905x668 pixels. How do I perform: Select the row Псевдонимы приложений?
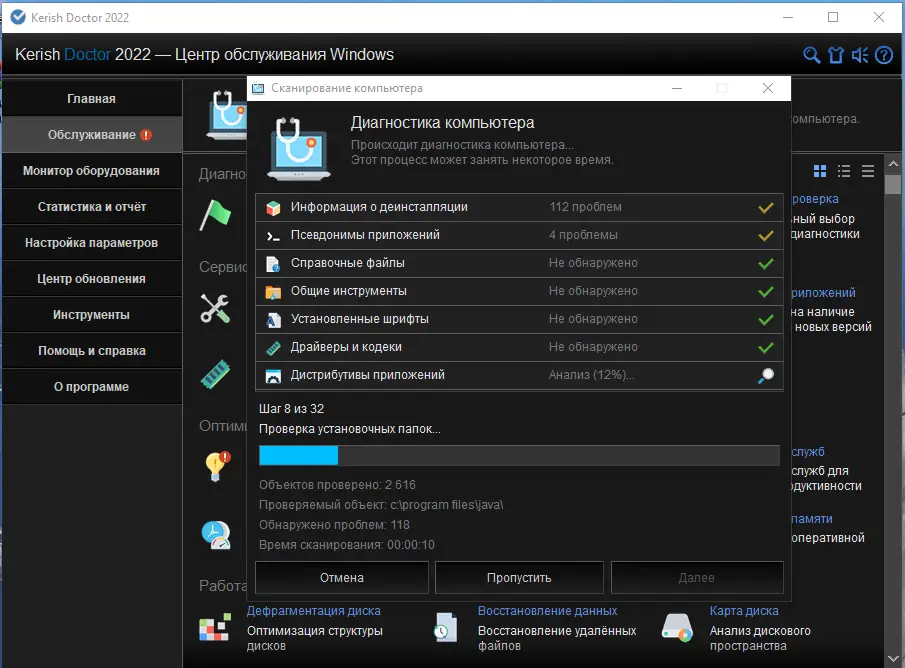point(519,236)
